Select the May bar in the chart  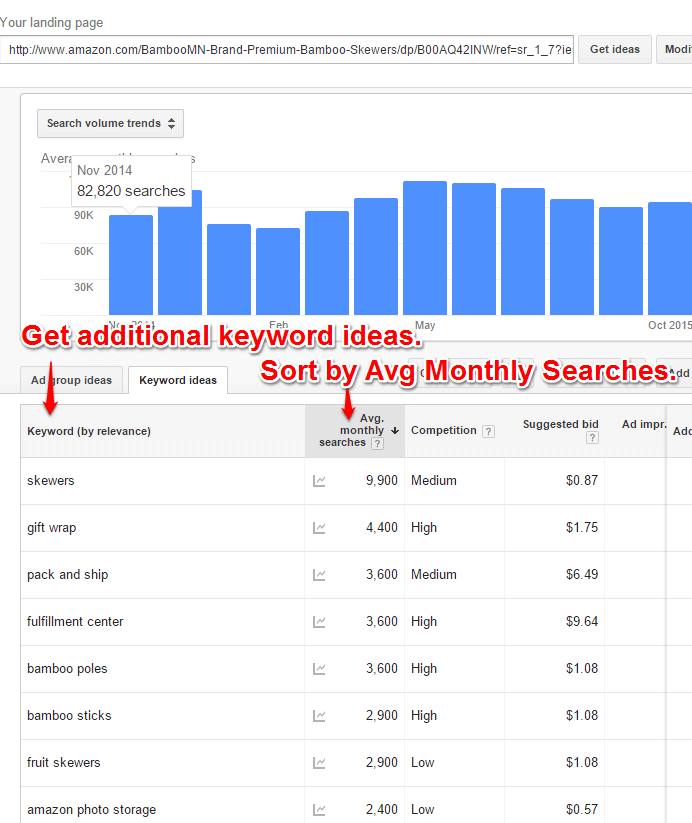pos(425,248)
